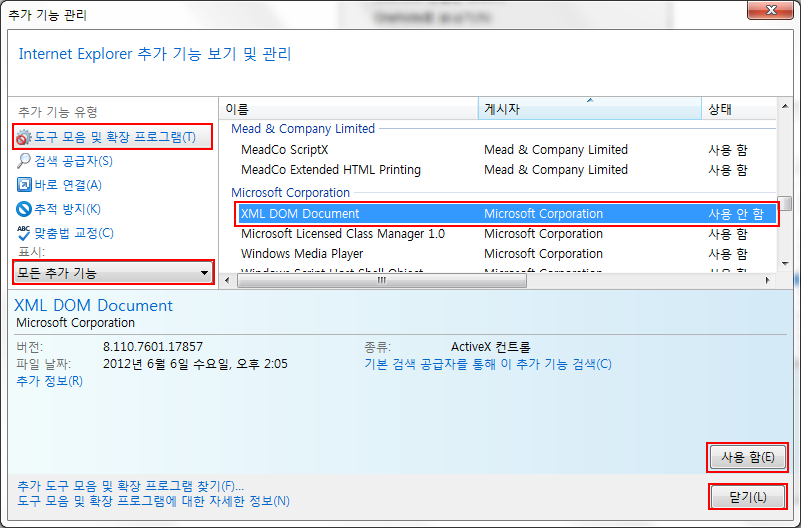The image size is (801, 528).
Task: Click the ActiveX 컨트롤 type value
Action: (x=490, y=347)
